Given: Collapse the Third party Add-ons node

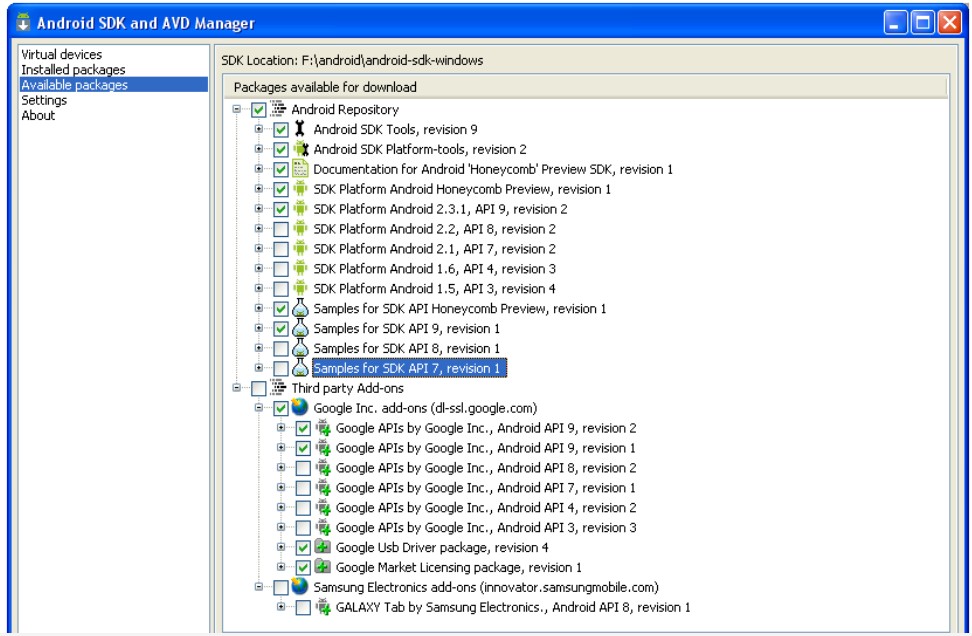Looking at the screenshot, I should (x=237, y=387).
